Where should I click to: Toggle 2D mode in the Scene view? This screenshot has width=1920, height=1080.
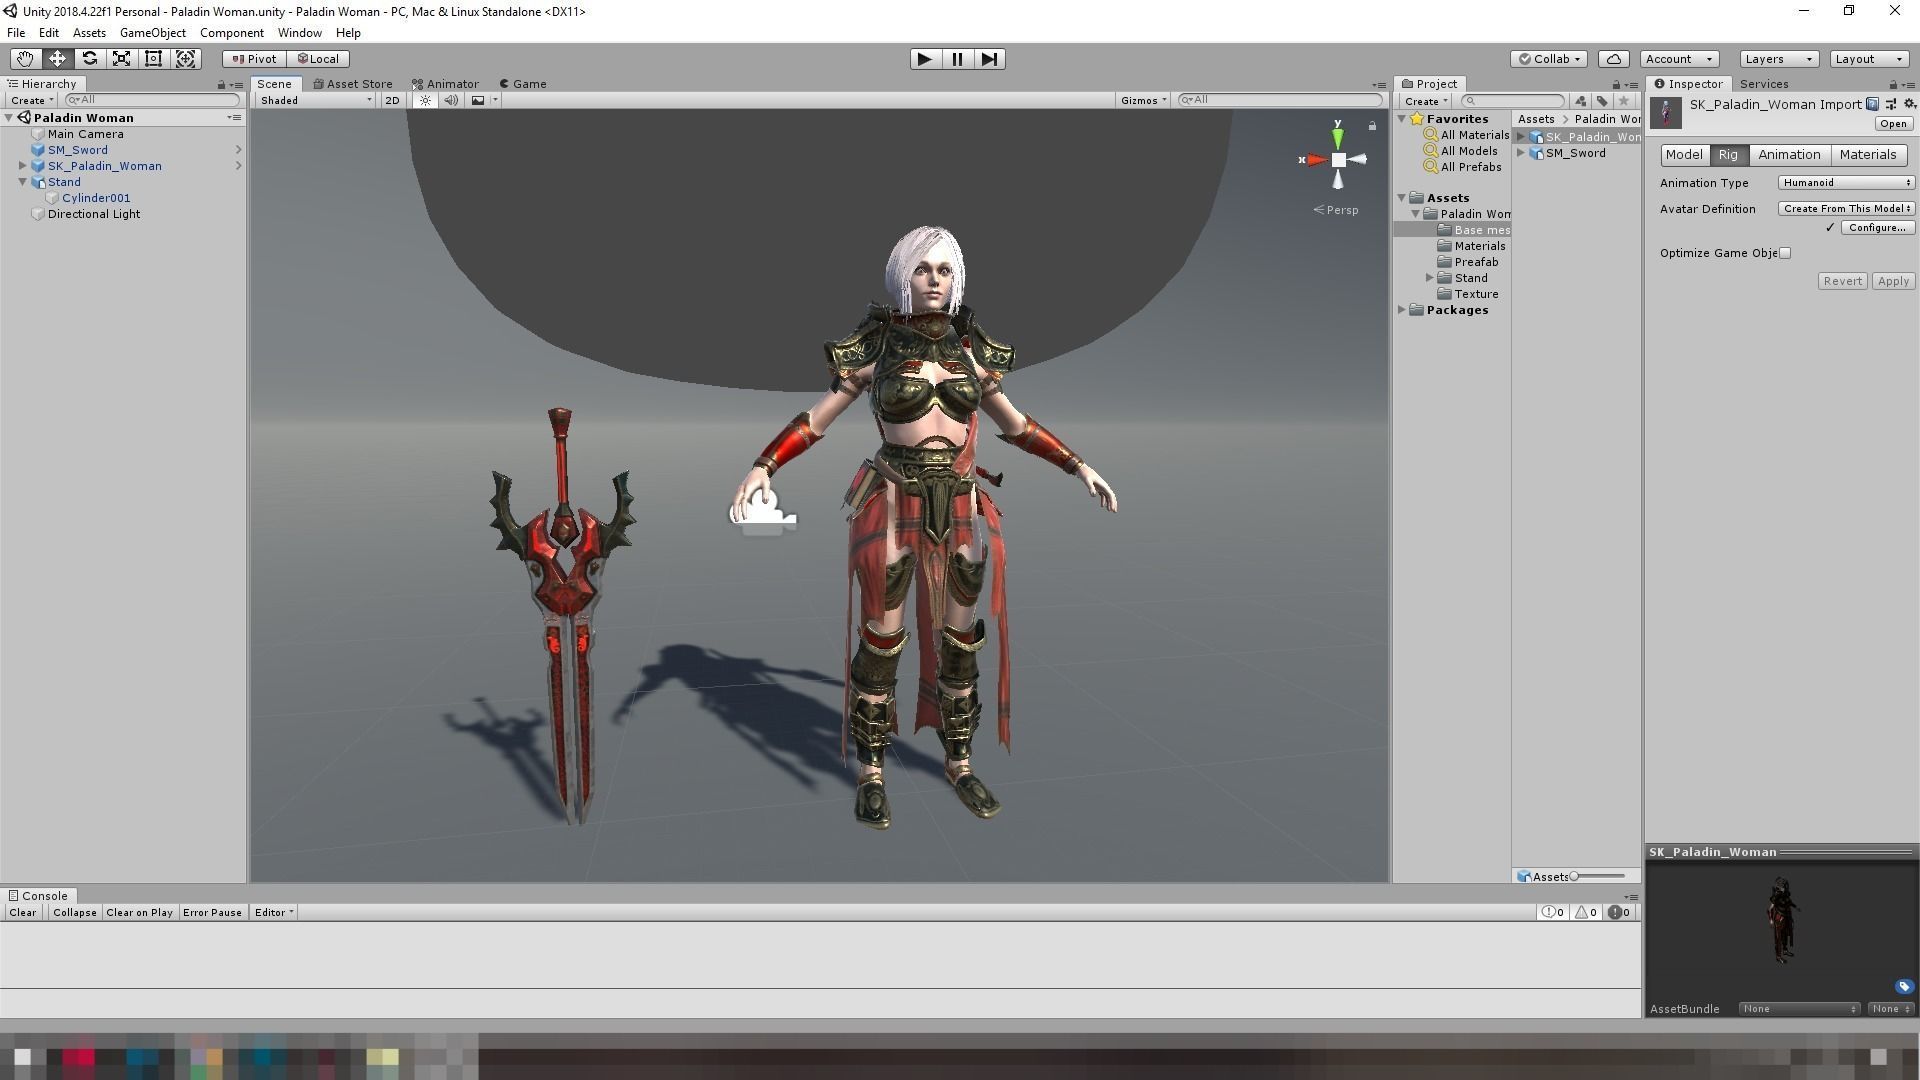coord(392,100)
